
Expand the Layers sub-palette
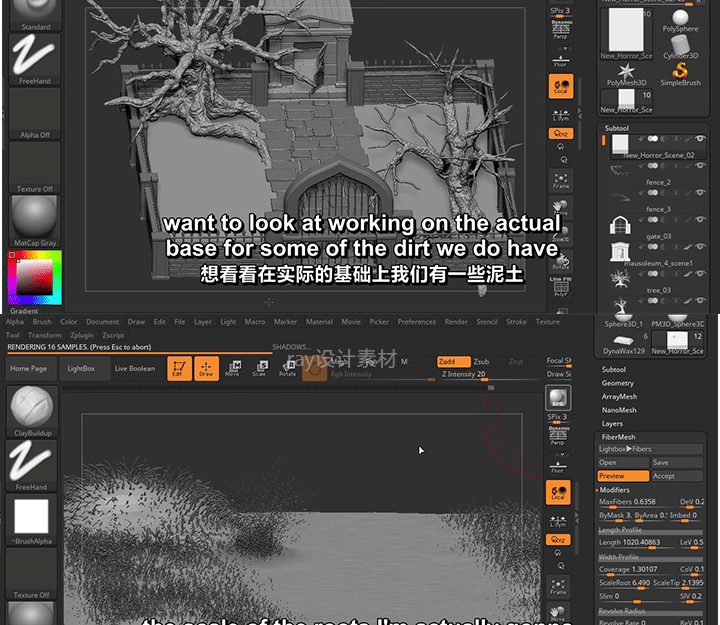tap(612, 424)
